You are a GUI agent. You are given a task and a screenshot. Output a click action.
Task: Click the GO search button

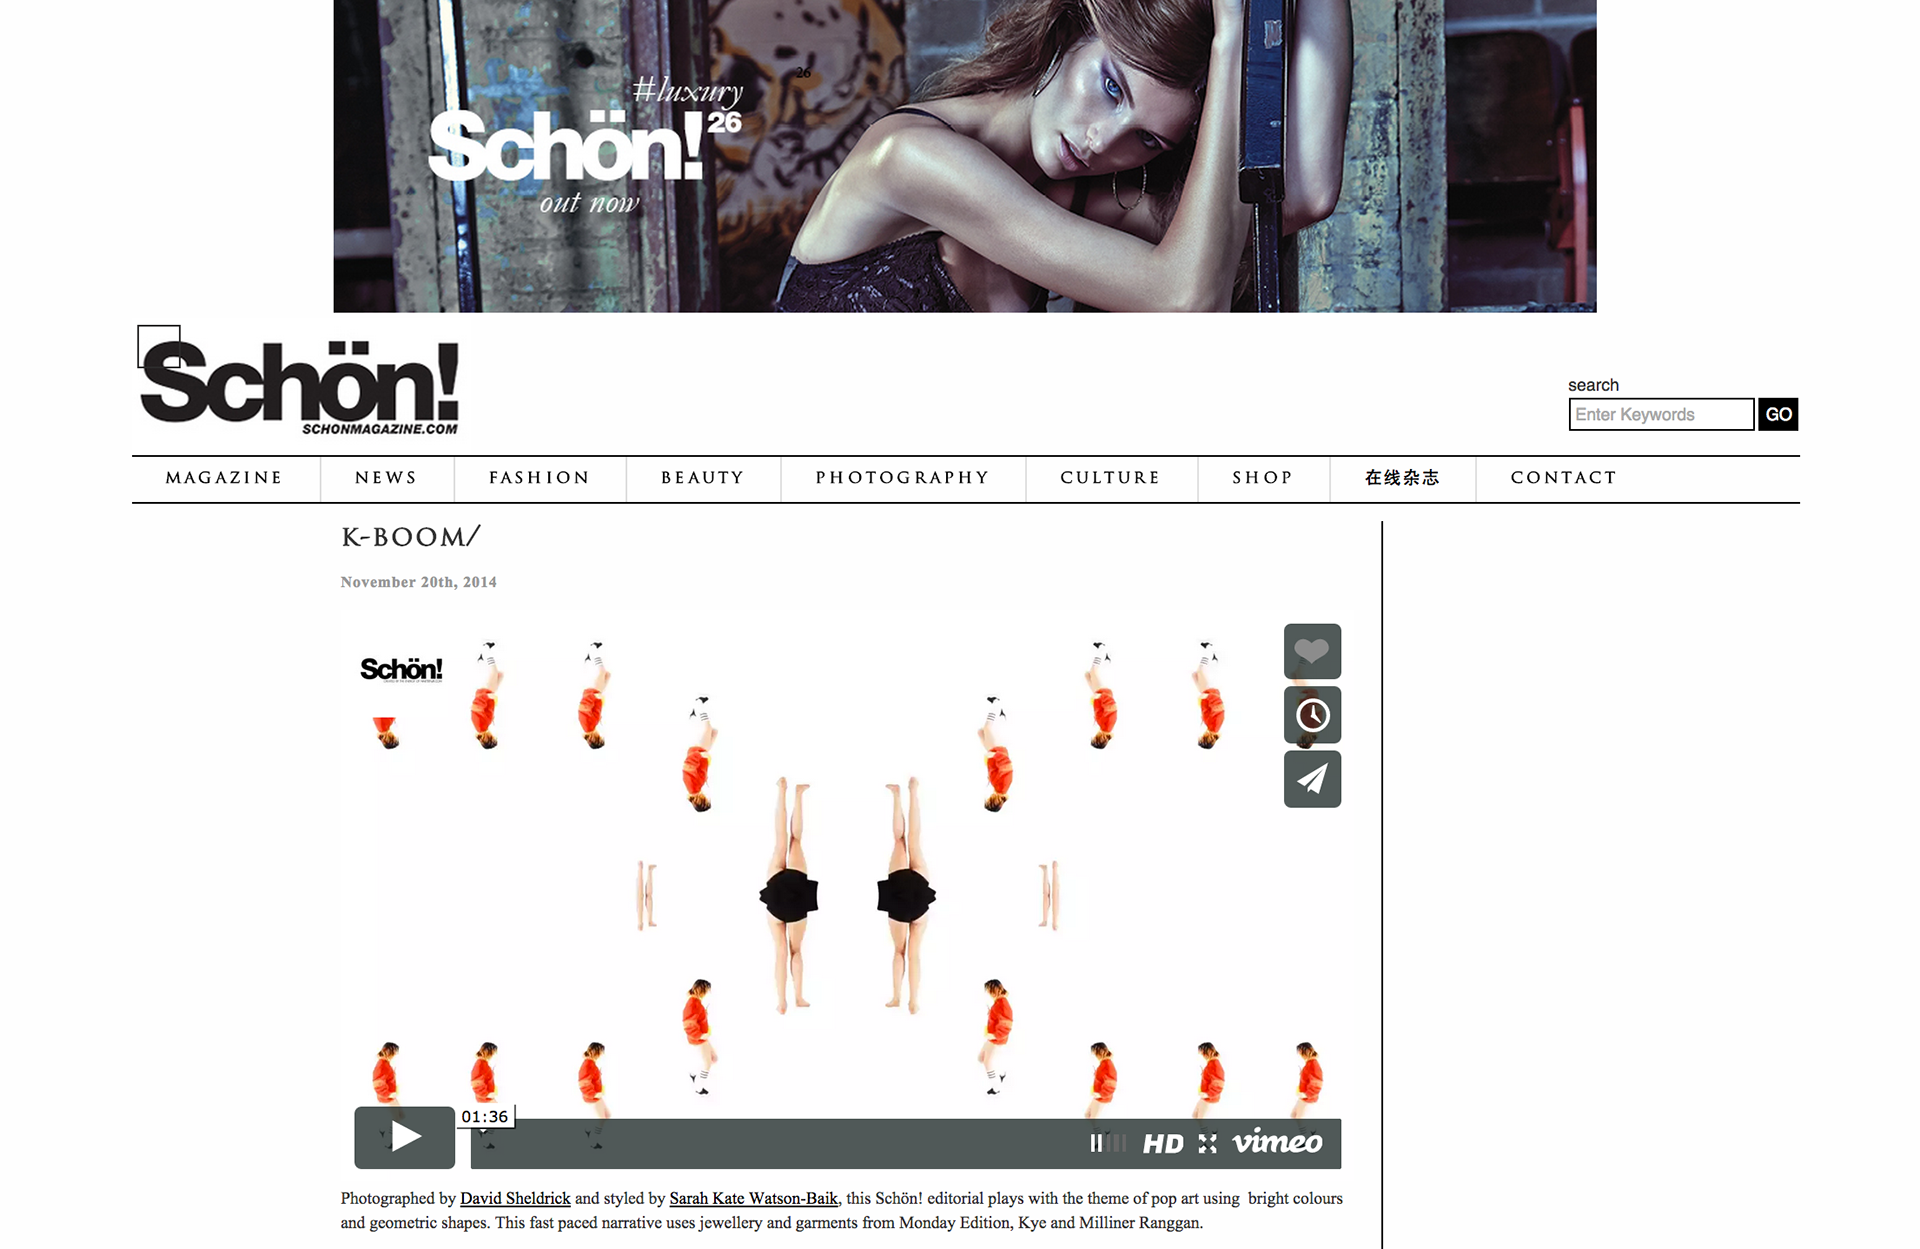1778,414
